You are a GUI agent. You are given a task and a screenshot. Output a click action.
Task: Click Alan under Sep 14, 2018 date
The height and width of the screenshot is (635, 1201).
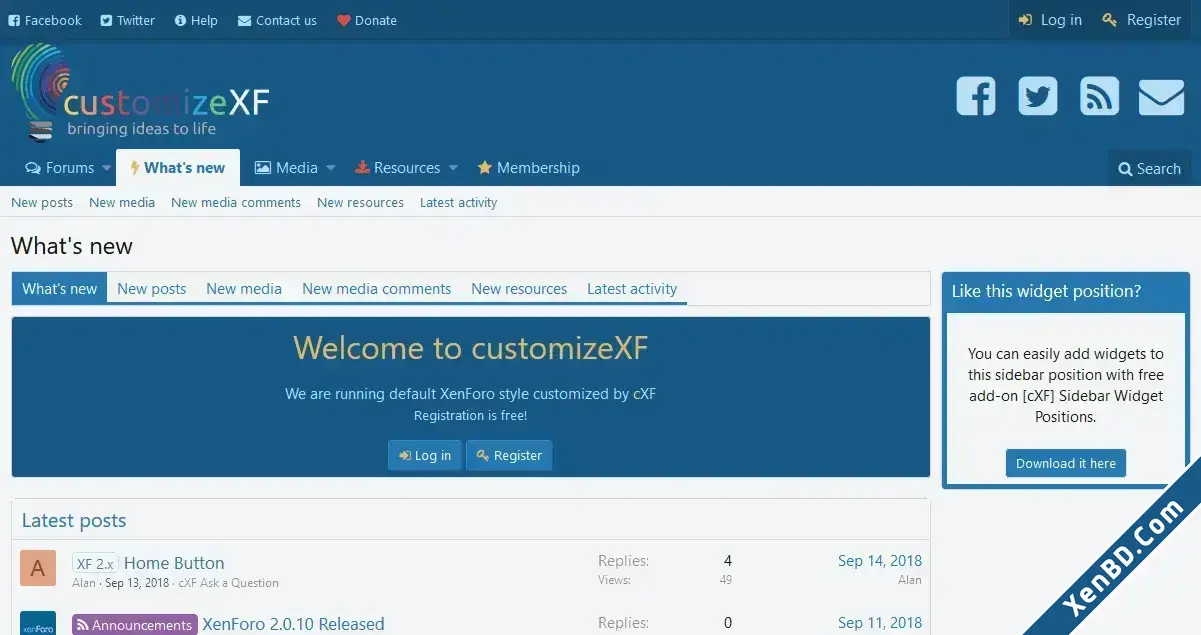click(910, 580)
